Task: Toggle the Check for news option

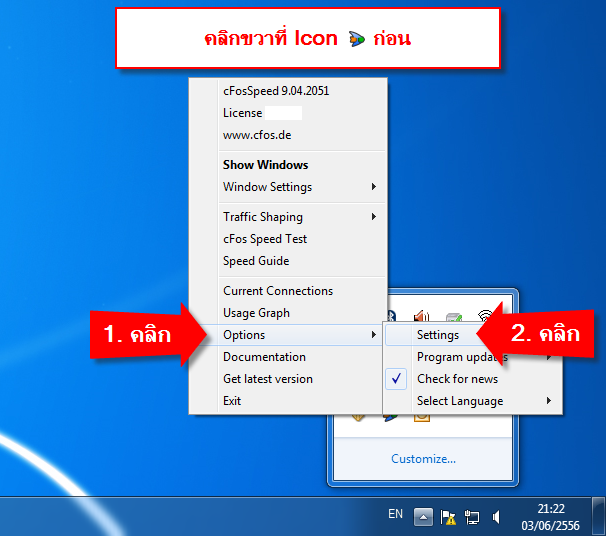Action: coord(473,379)
